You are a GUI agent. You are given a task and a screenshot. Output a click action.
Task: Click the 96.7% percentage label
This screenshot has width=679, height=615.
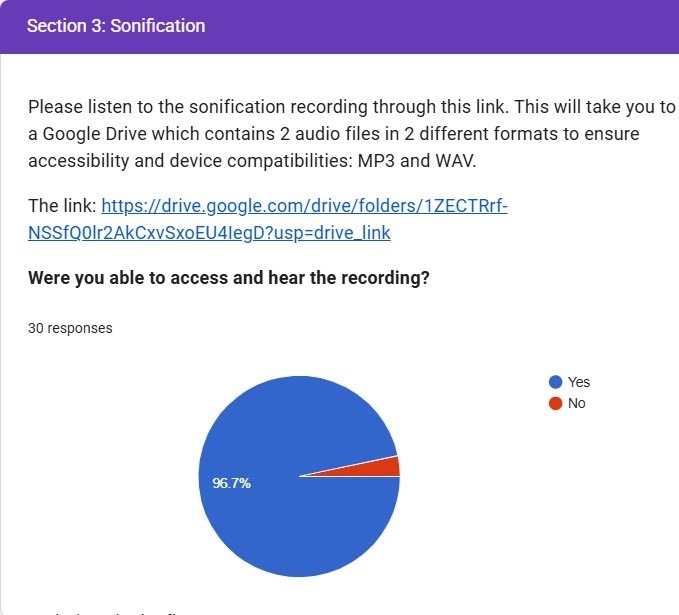tap(231, 483)
